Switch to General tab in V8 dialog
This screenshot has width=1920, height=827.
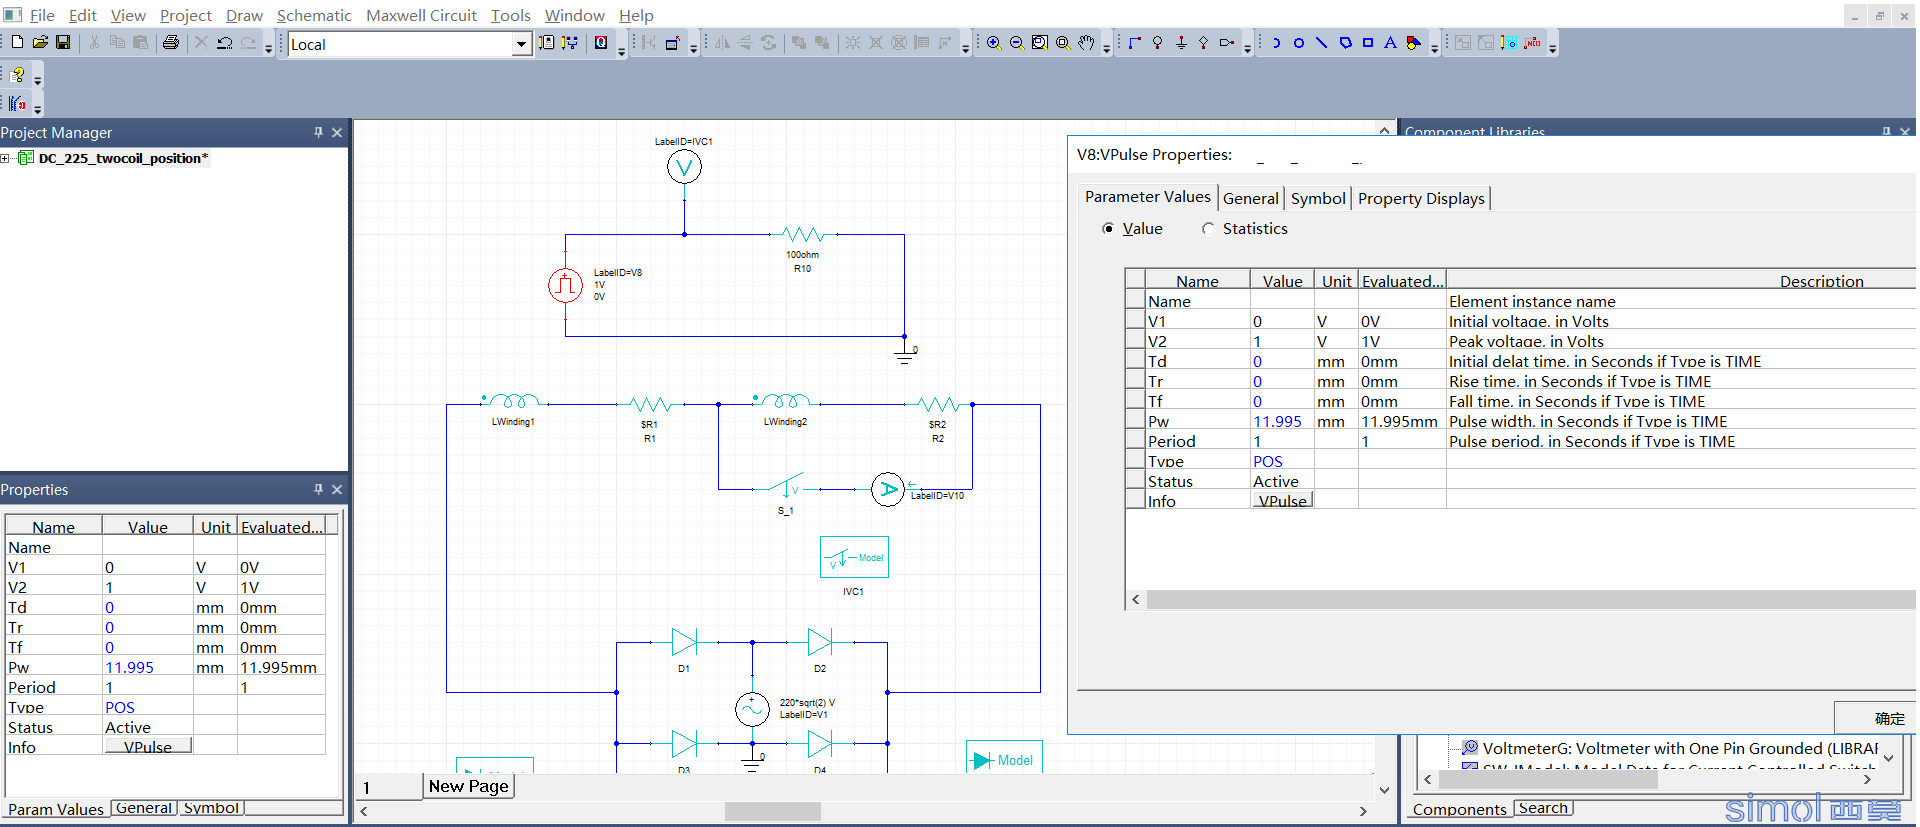point(1251,198)
